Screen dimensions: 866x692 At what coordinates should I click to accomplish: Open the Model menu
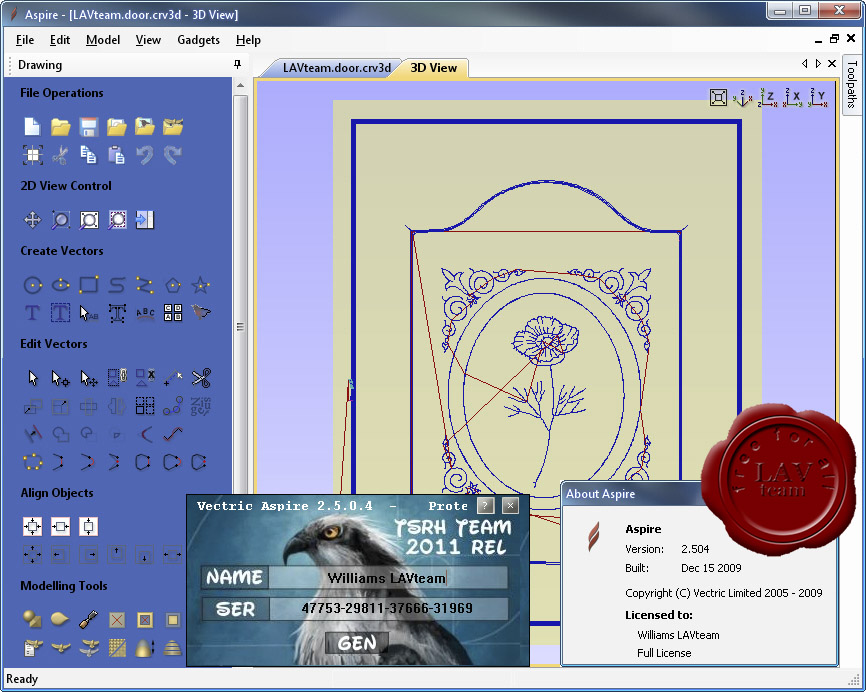pyautogui.click(x=103, y=40)
